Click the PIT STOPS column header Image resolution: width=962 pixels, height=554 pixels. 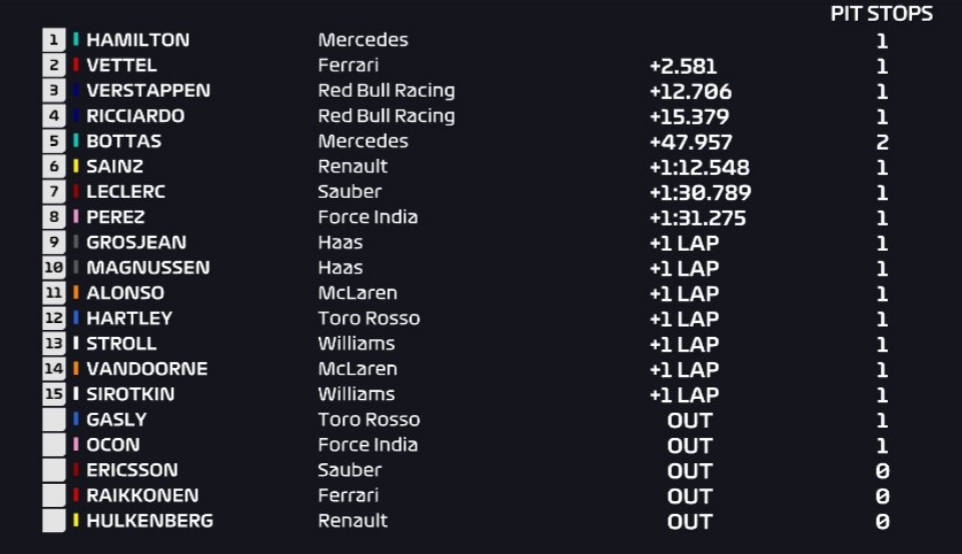click(882, 13)
